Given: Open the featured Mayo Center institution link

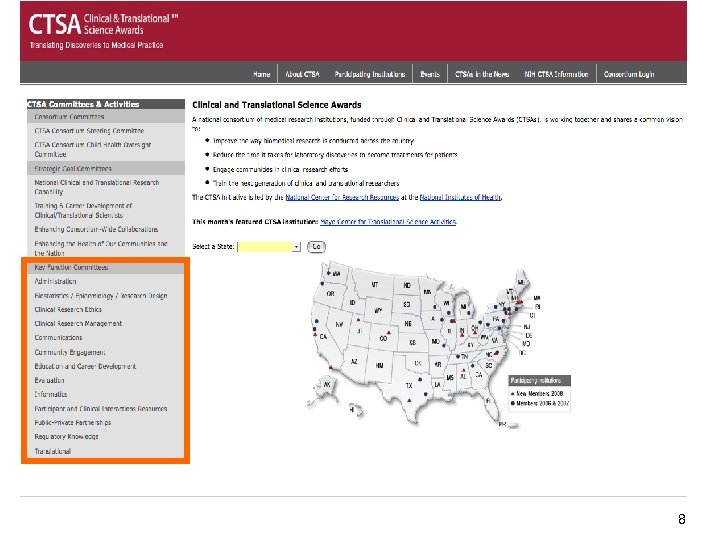Looking at the screenshot, I should click(388, 222).
